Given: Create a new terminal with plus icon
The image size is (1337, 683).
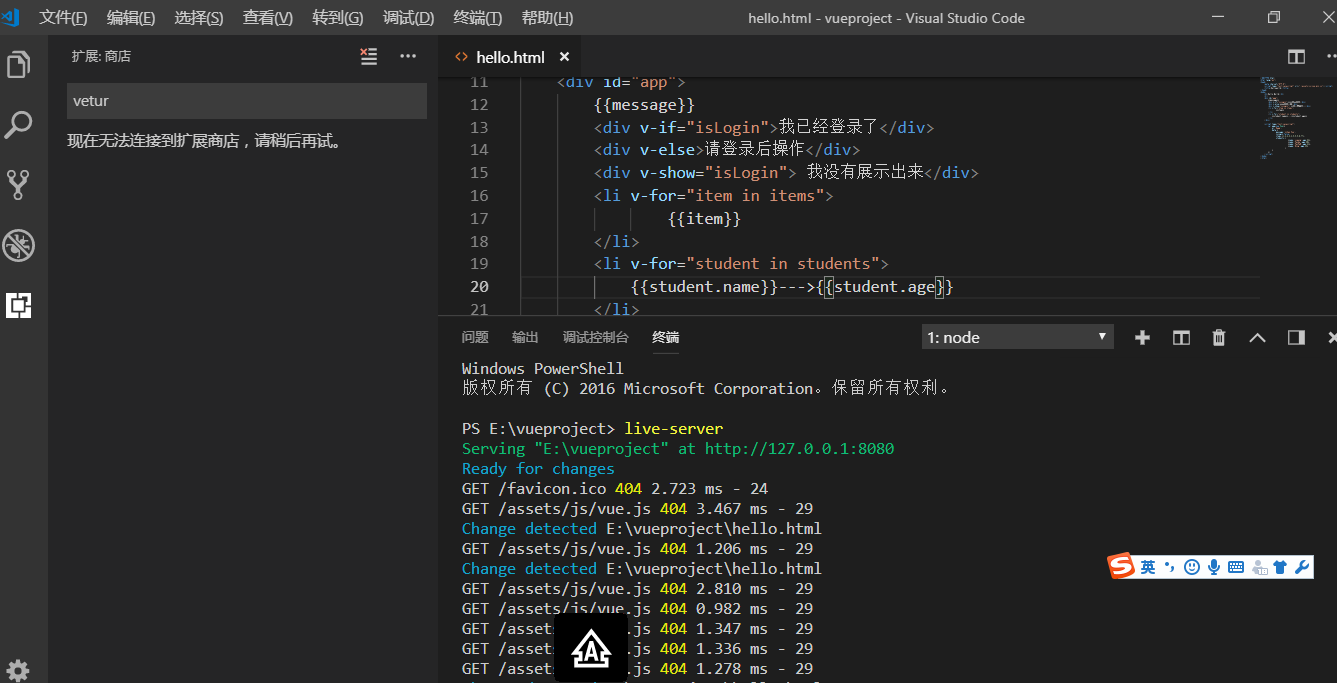Looking at the screenshot, I should 1142,338.
